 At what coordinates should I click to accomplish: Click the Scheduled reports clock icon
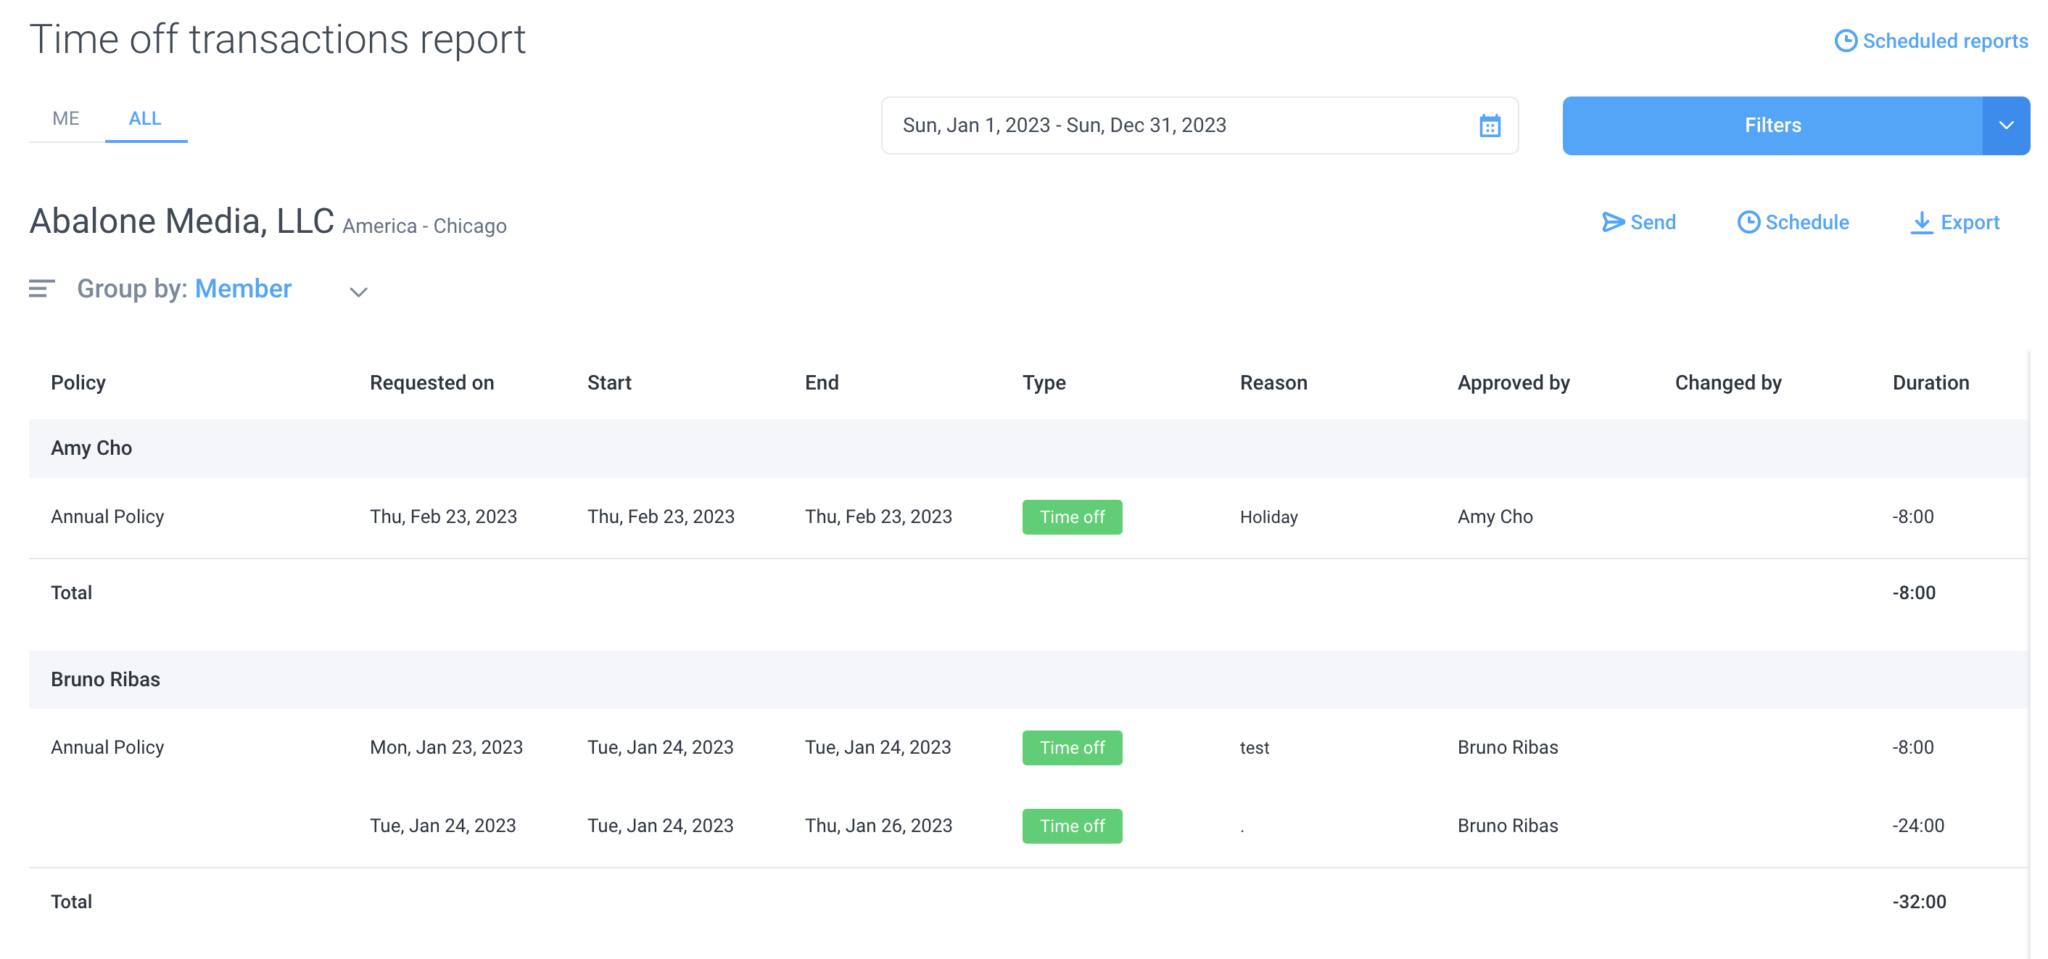pos(1845,40)
